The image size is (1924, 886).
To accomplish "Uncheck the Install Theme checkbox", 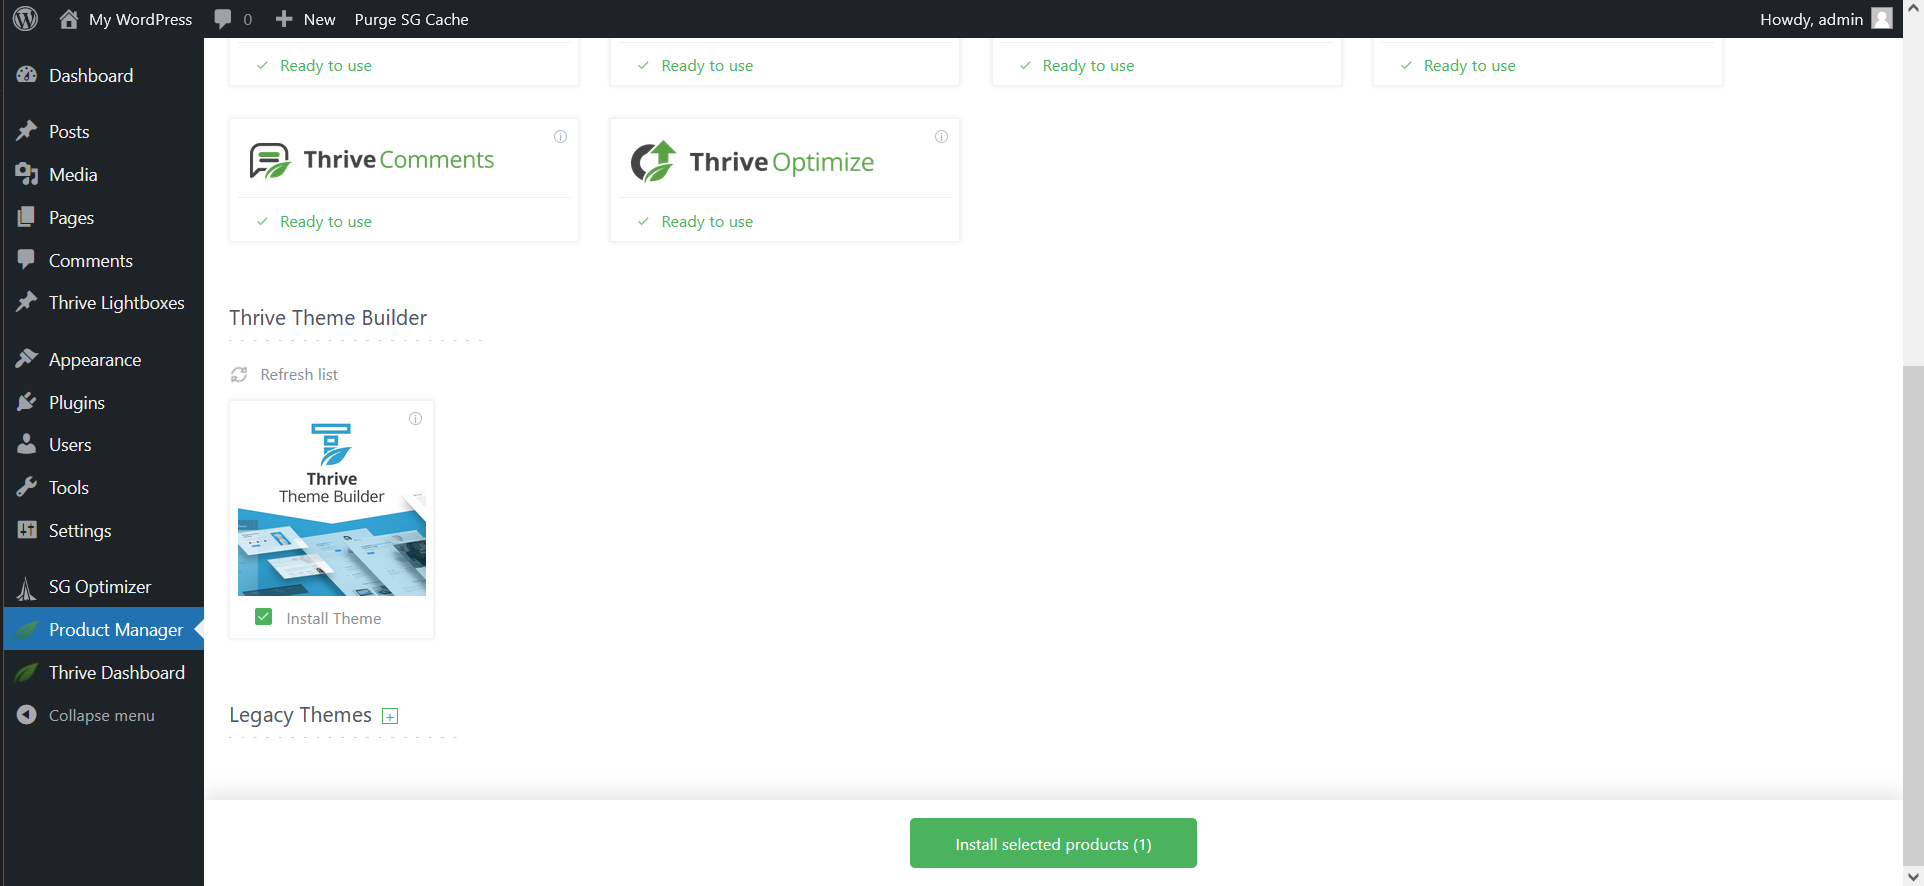I will [264, 617].
